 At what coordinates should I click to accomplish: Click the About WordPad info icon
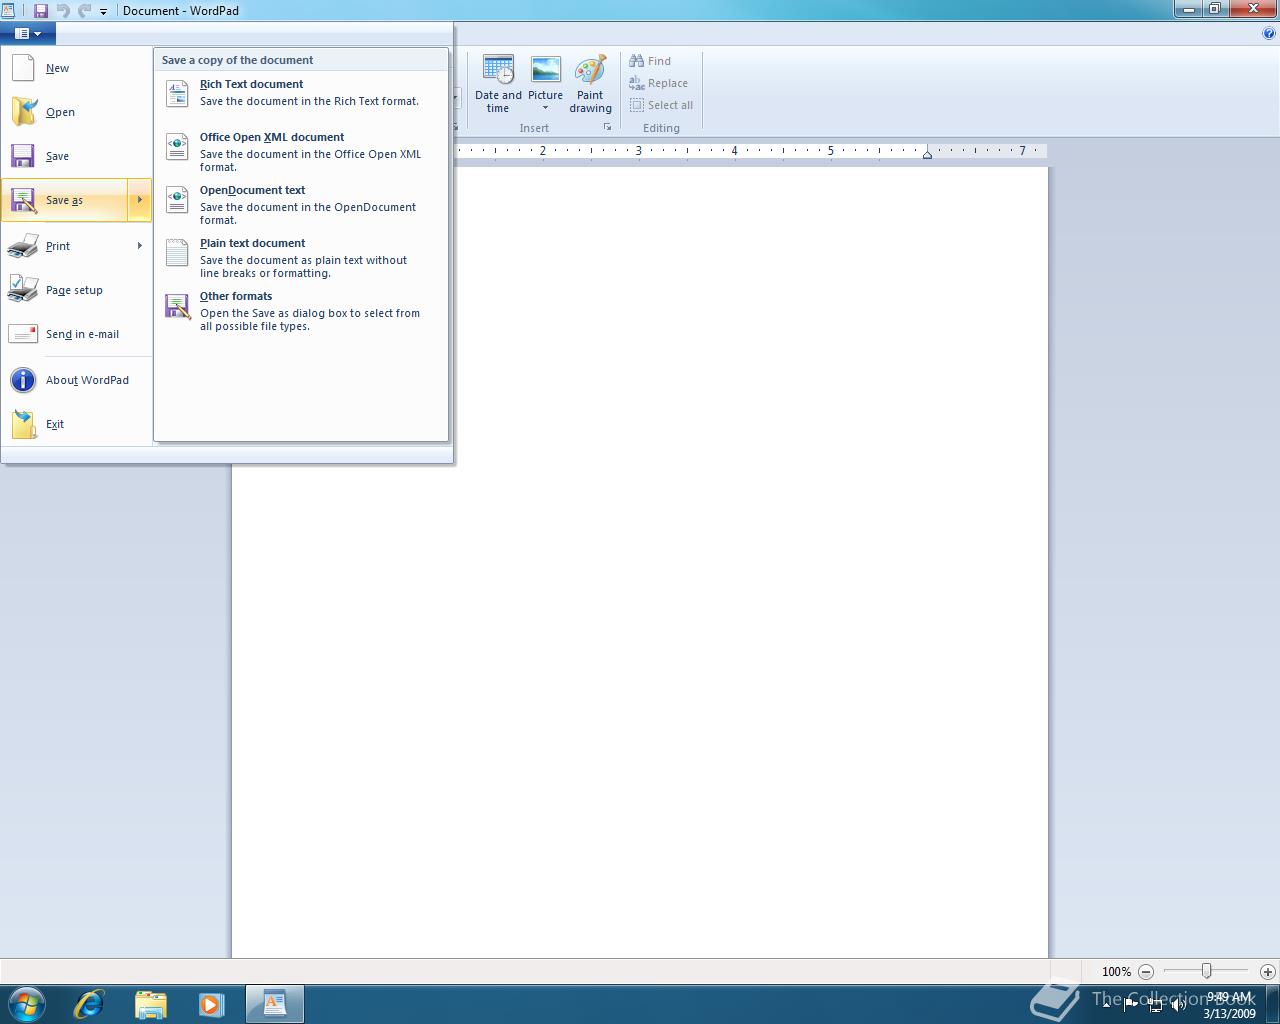pos(23,380)
